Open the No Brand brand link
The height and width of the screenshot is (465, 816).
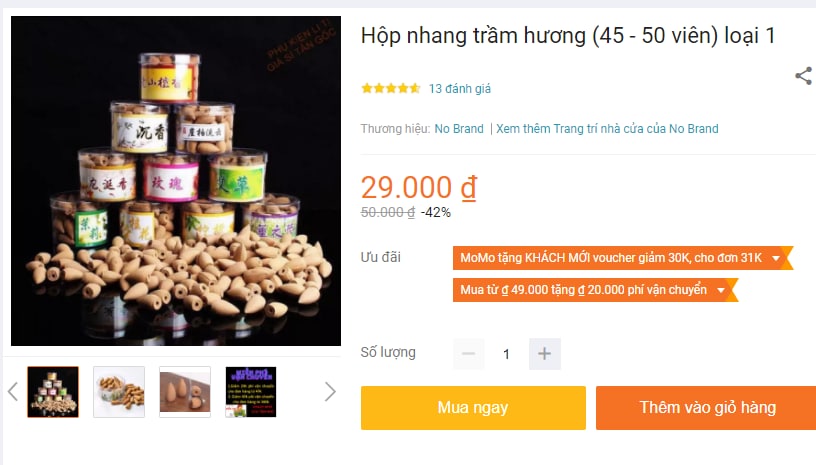pyautogui.click(x=459, y=129)
